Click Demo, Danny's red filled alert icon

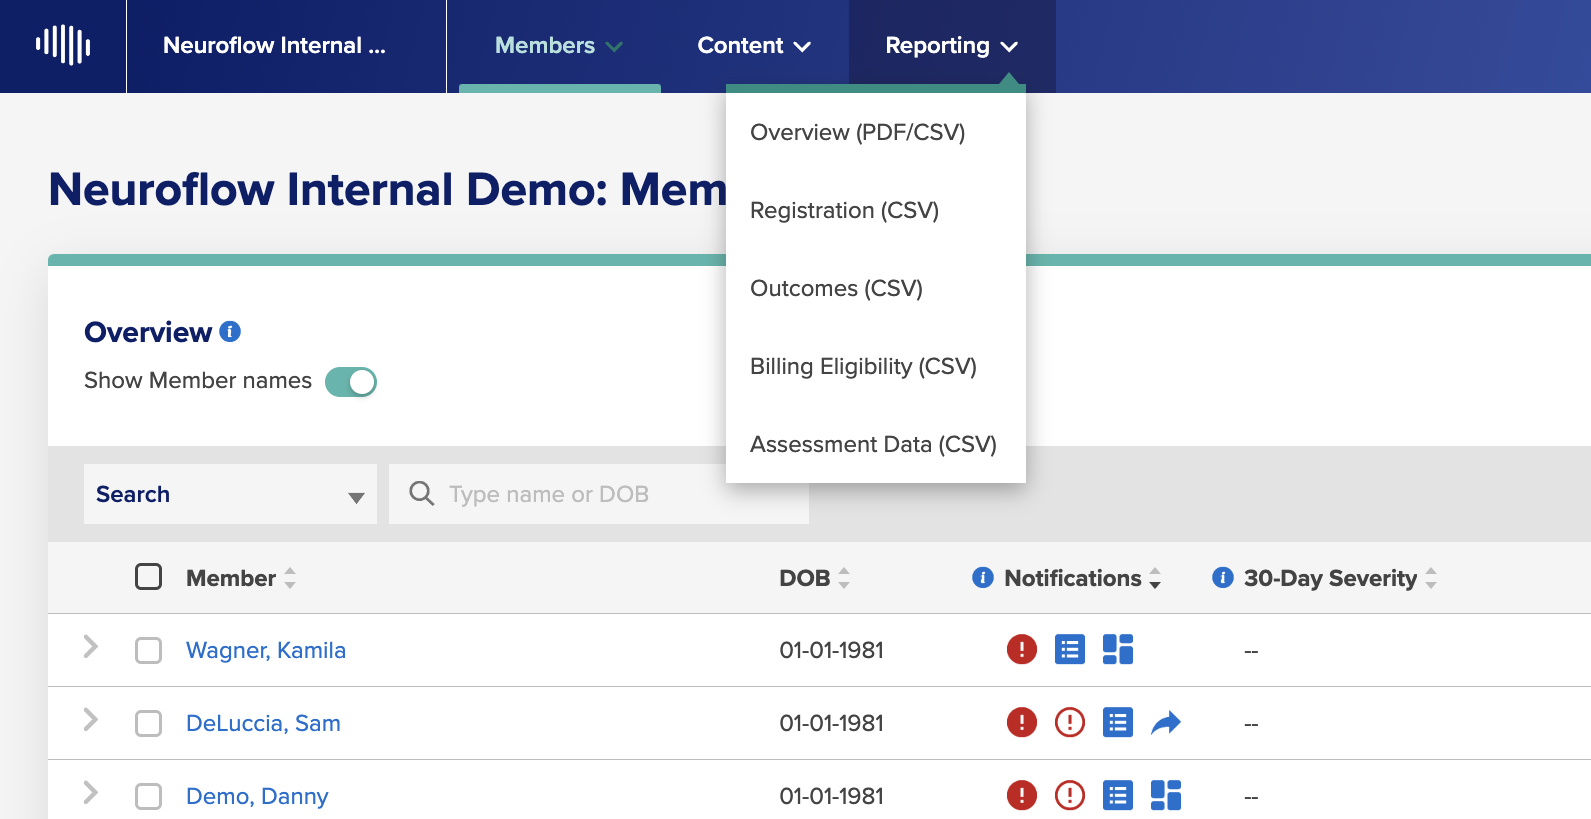tap(1021, 795)
